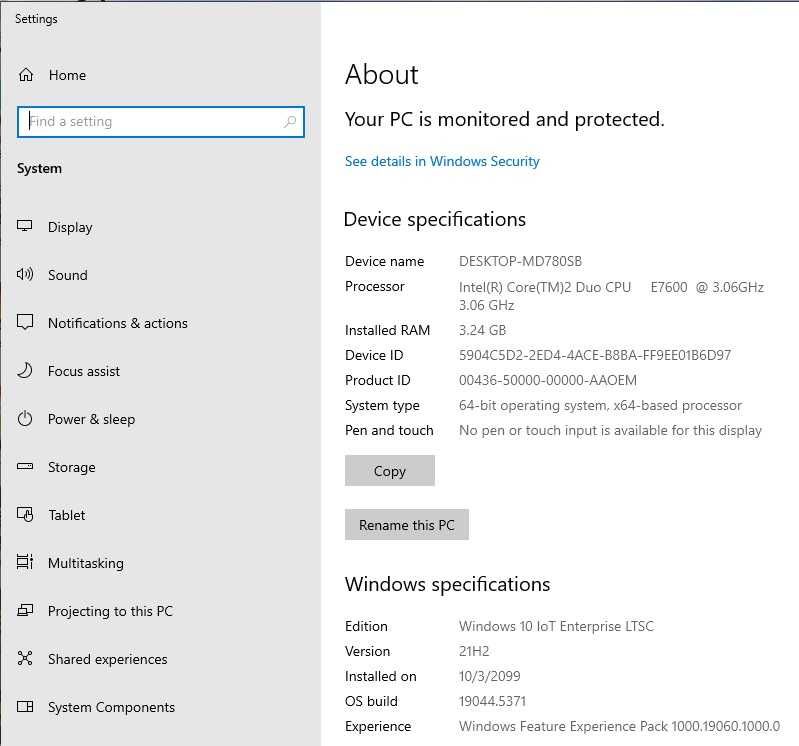Click the Focus assist moon icon
799x746 pixels.
pyautogui.click(x=24, y=370)
